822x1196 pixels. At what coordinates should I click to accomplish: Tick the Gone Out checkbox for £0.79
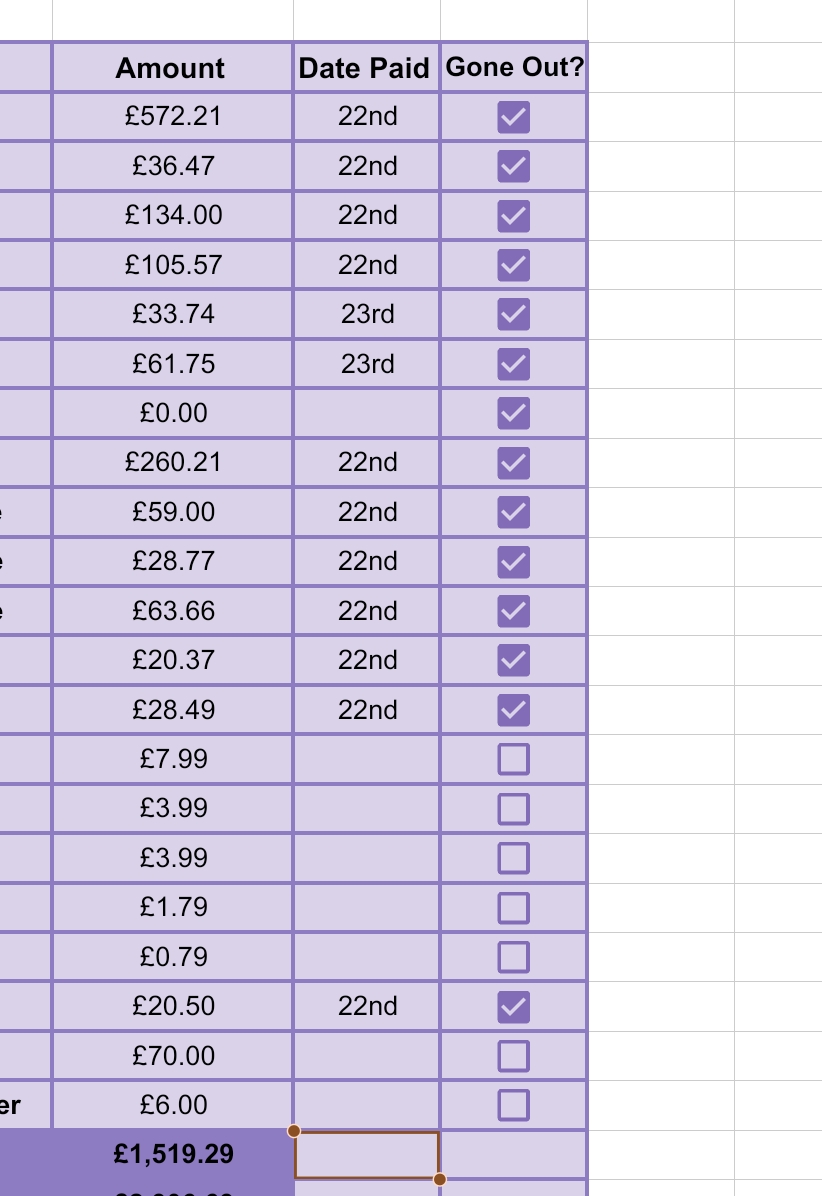513,956
